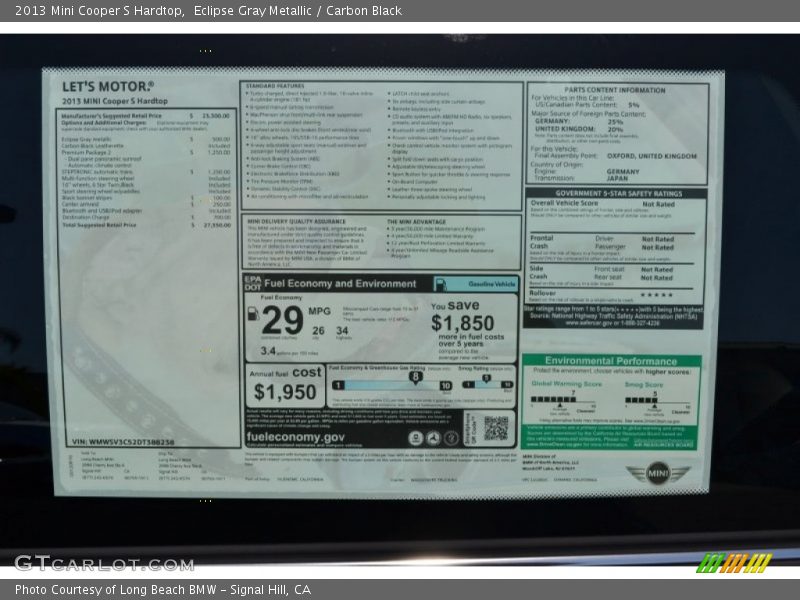Screen dimensions: 800x600
Task: Click the colored stripes logo at bottom right
Action: click(x=734, y=563)
